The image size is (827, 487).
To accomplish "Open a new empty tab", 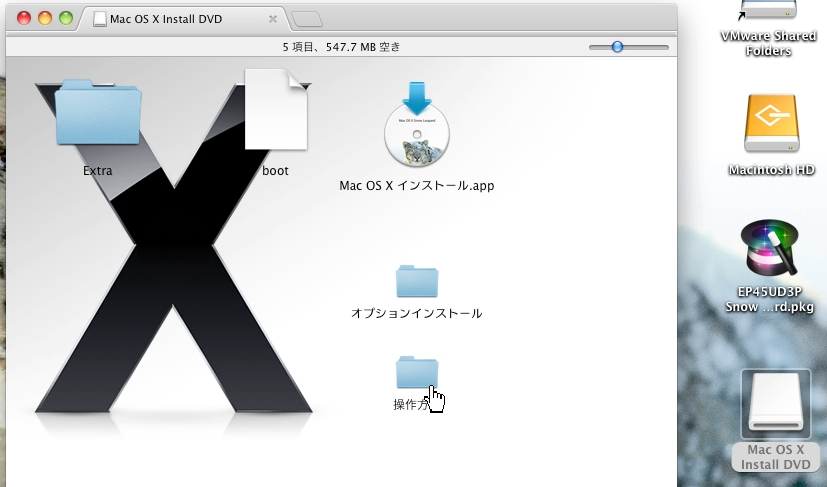I will click(307, 20).
